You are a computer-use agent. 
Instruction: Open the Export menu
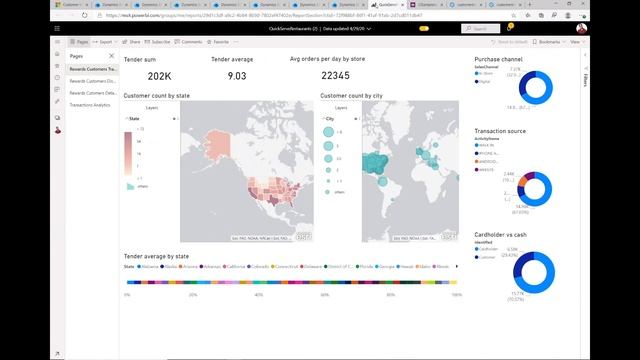[105, 42]
